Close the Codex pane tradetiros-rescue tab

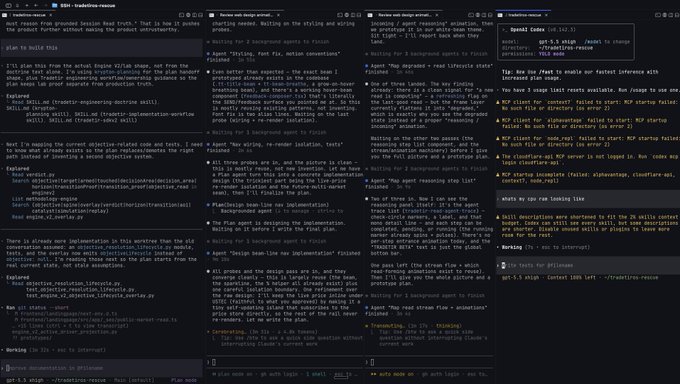tap(546, 15)
